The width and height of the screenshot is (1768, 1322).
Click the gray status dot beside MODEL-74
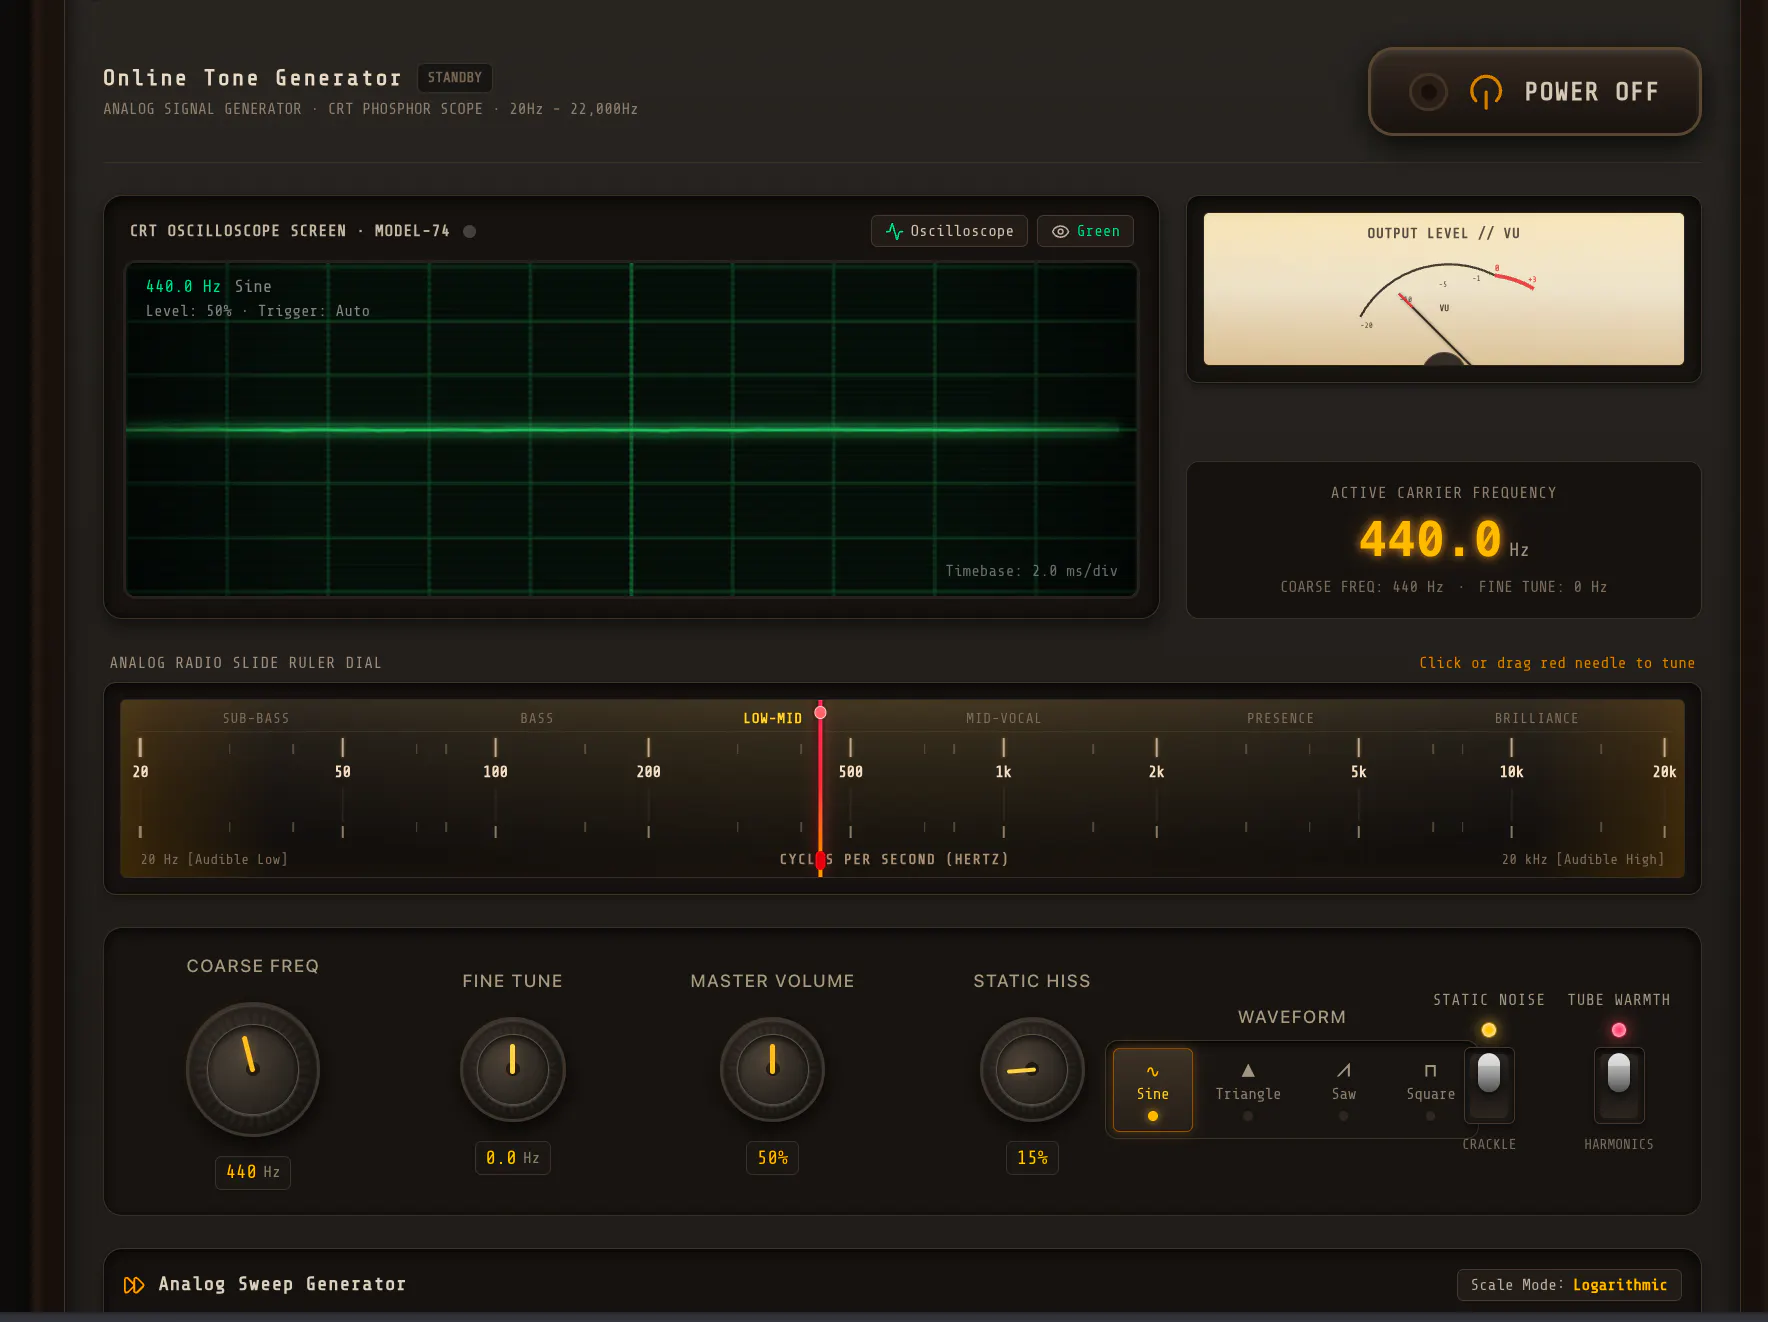(469, 231)
